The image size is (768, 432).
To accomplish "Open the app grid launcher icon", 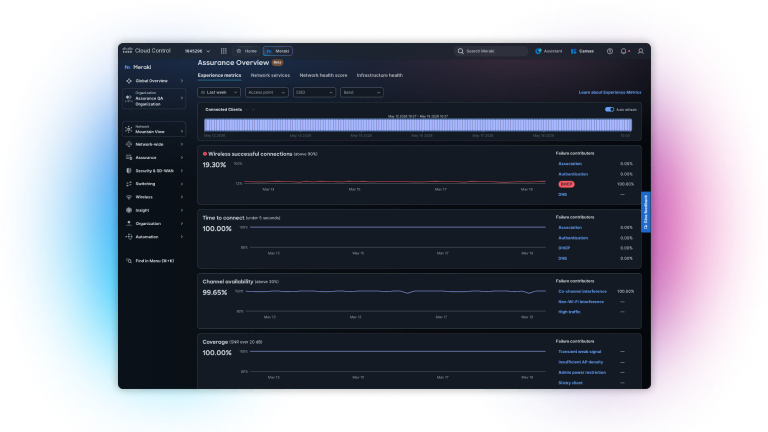I will pyautogui.click(x=223, y=51).
